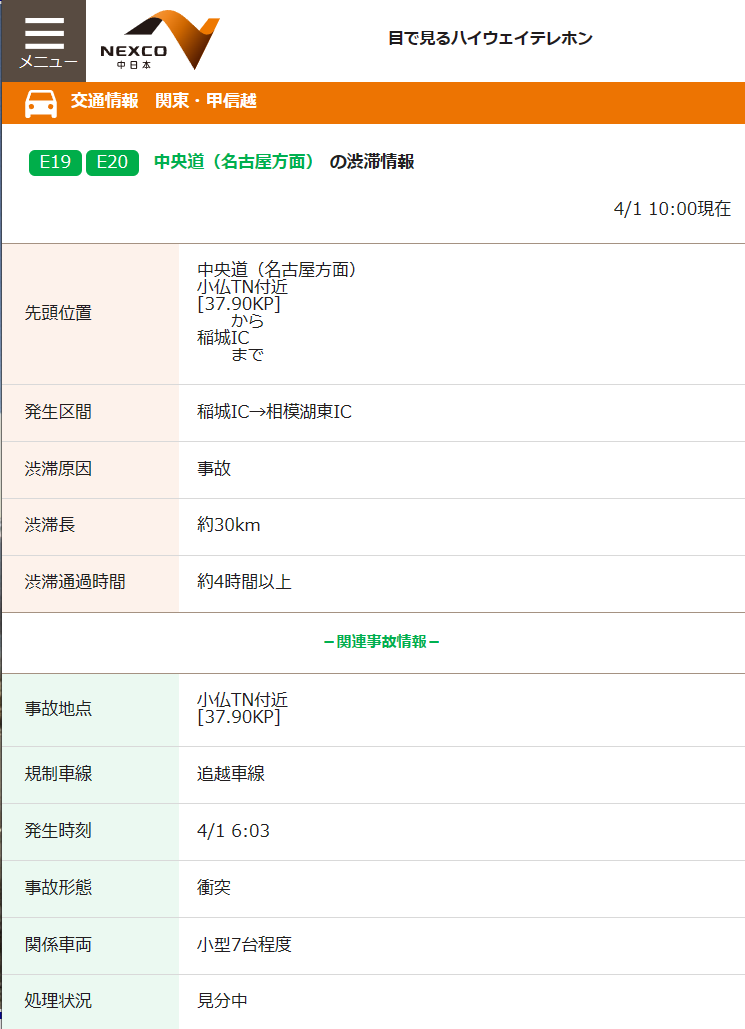Select the 追越車線 value
The image size is (745, 1029).
(x=231, y=774)
